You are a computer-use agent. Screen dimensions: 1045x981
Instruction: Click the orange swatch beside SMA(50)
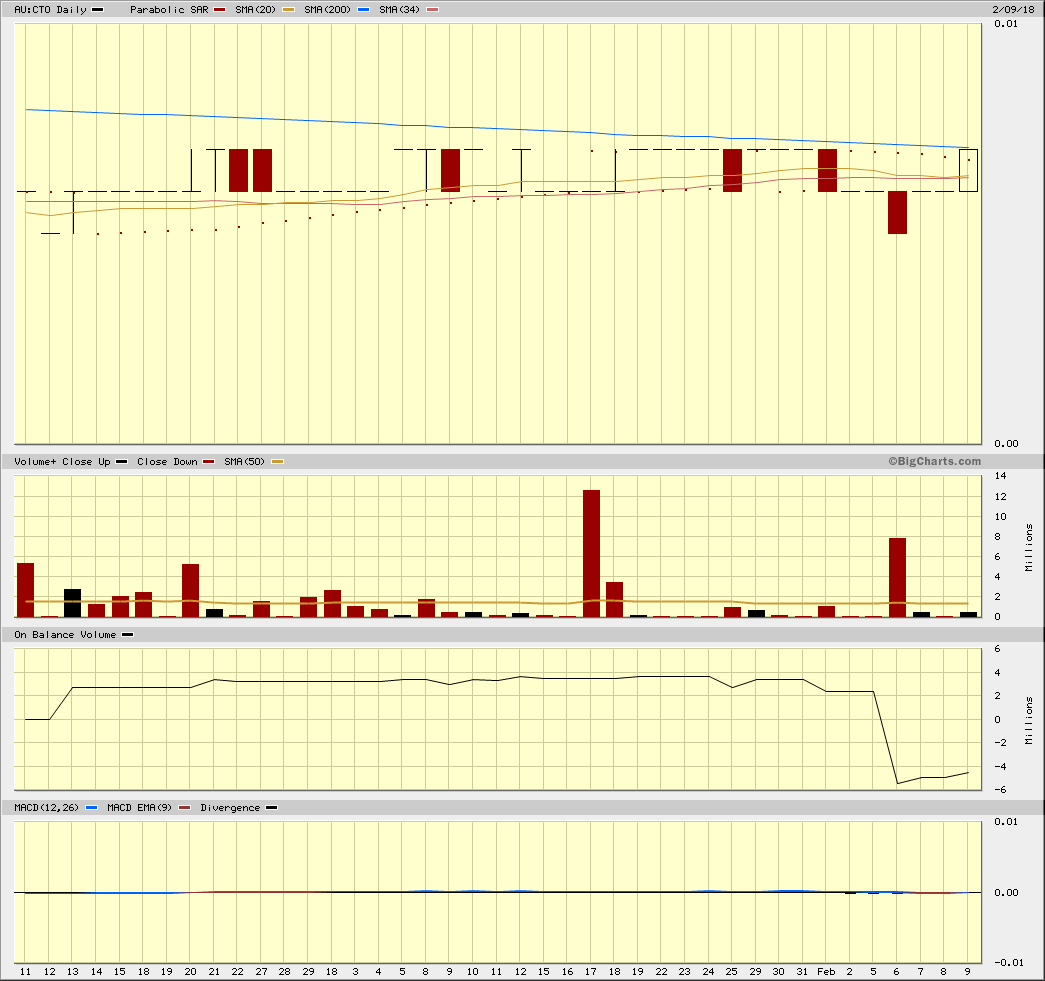pyautogui.click(x=277, y=462)
